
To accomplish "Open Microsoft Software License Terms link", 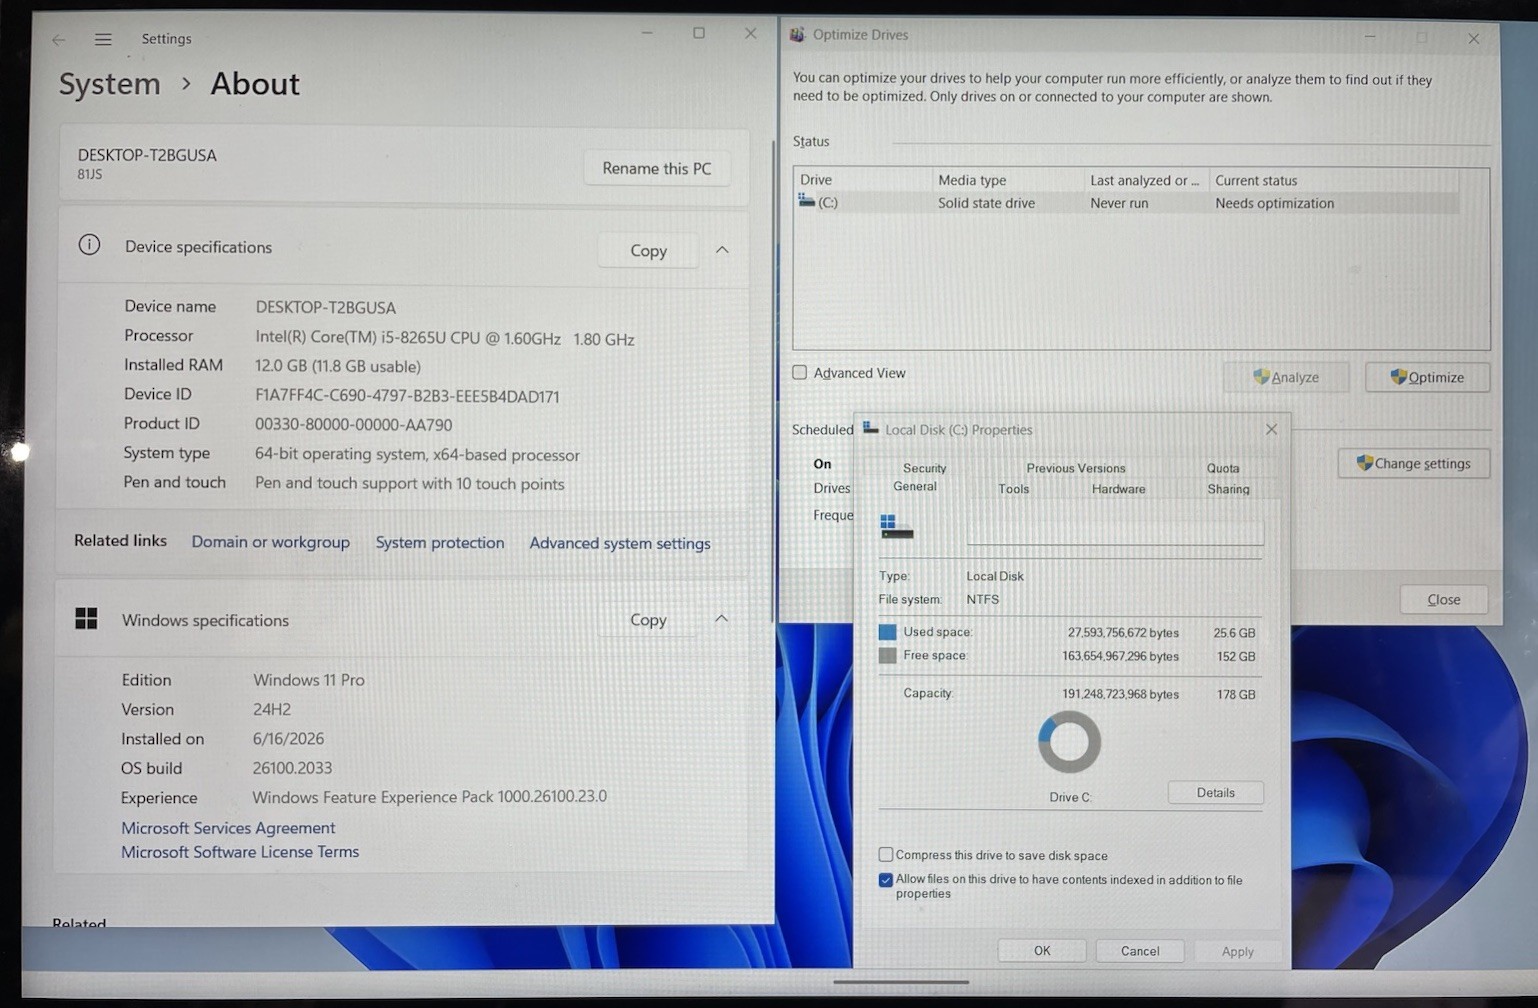I will coord(240,852).
